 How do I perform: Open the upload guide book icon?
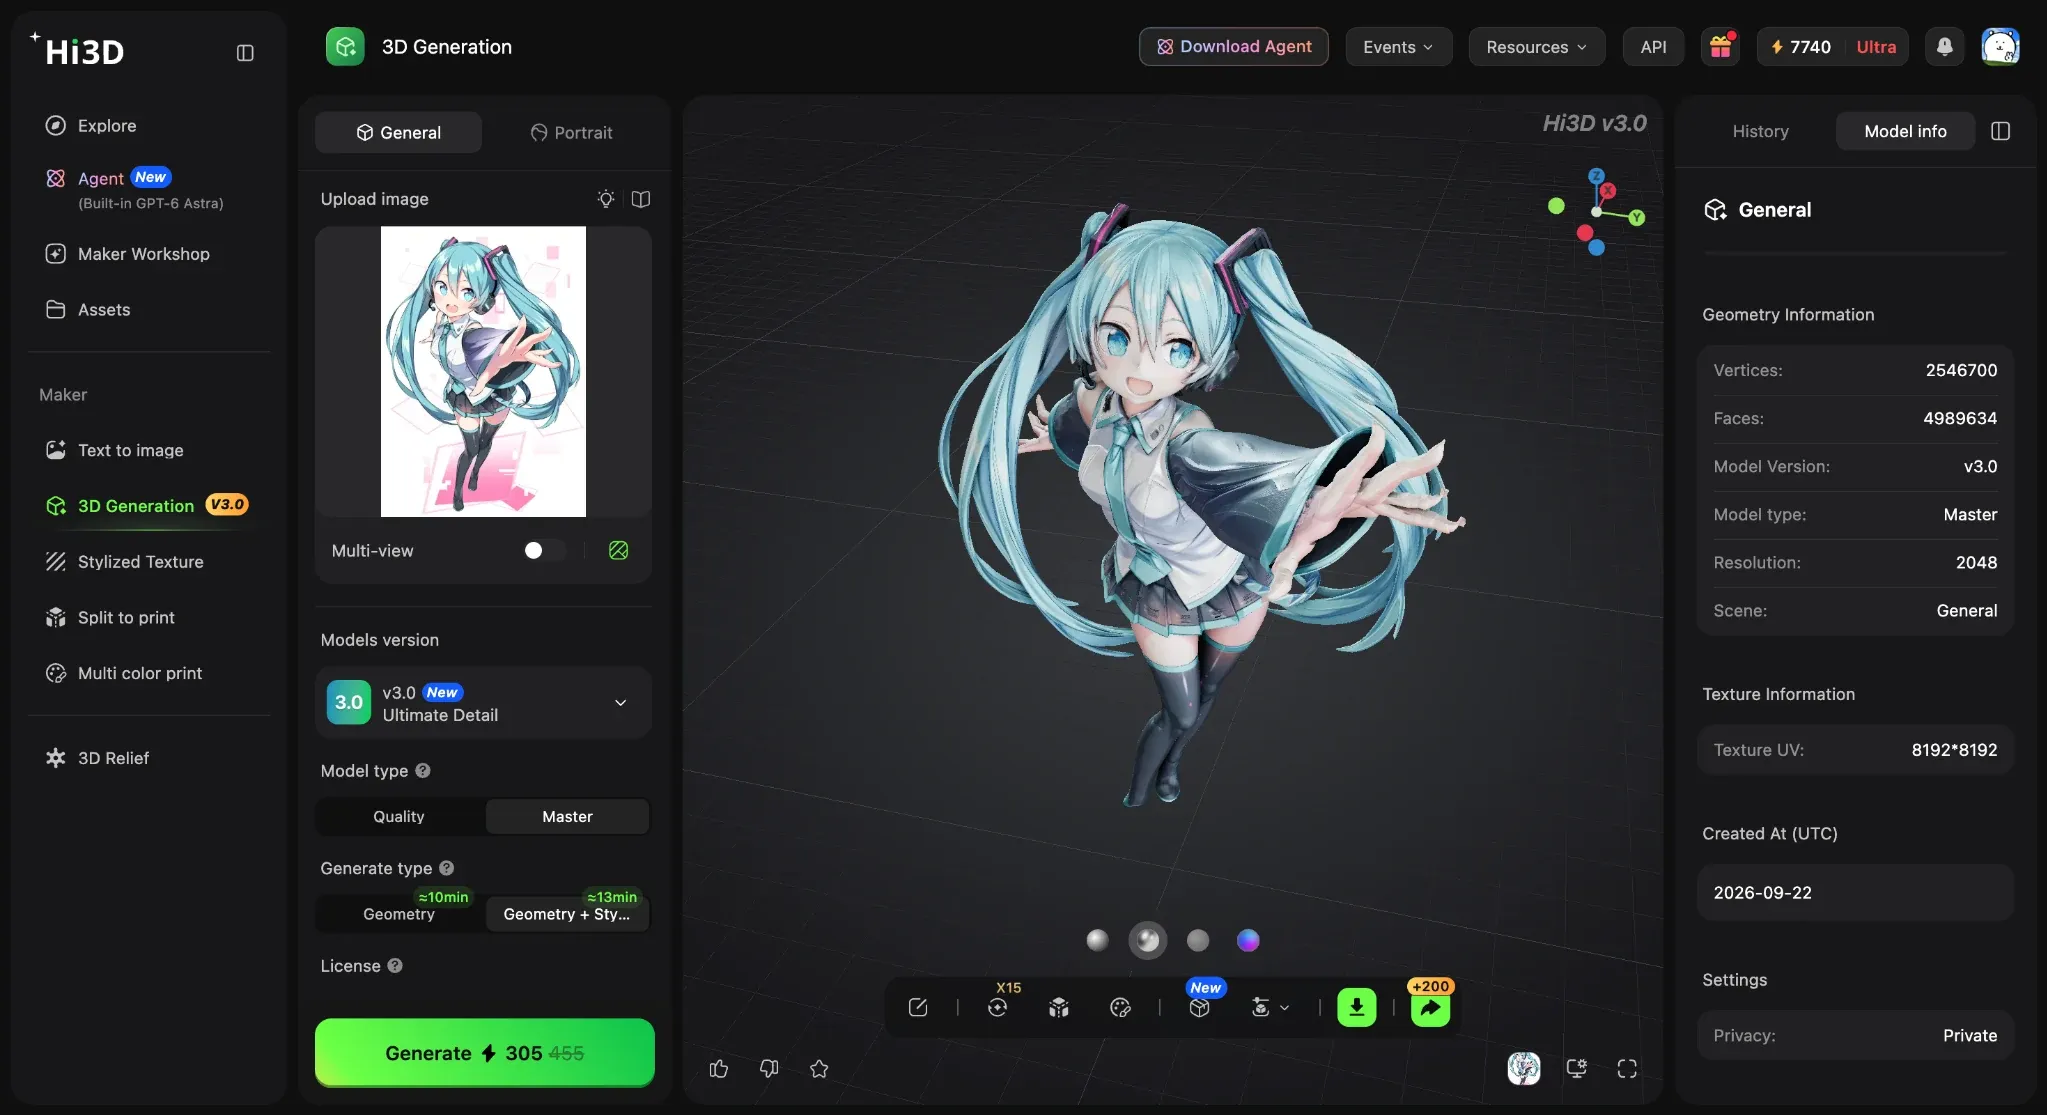(x=641, y=199)
